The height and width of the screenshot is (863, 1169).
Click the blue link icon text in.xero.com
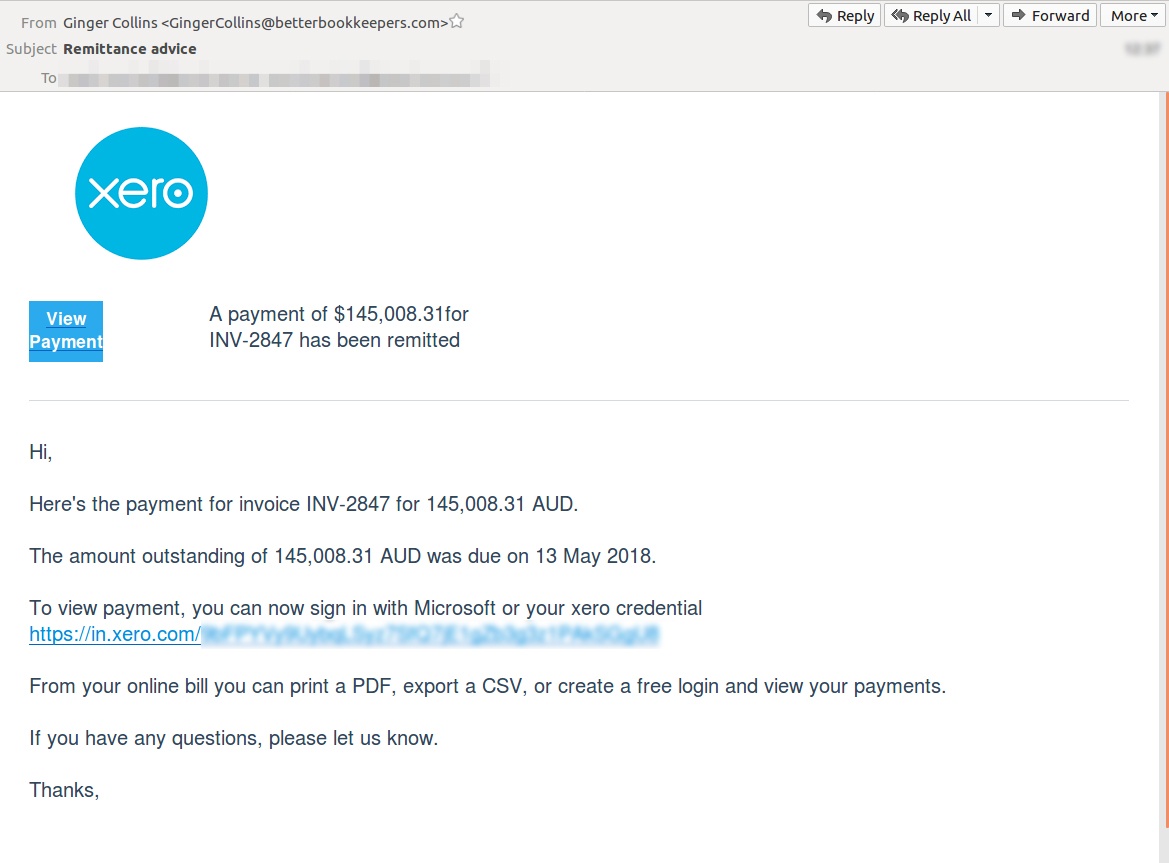coord(114,634)
